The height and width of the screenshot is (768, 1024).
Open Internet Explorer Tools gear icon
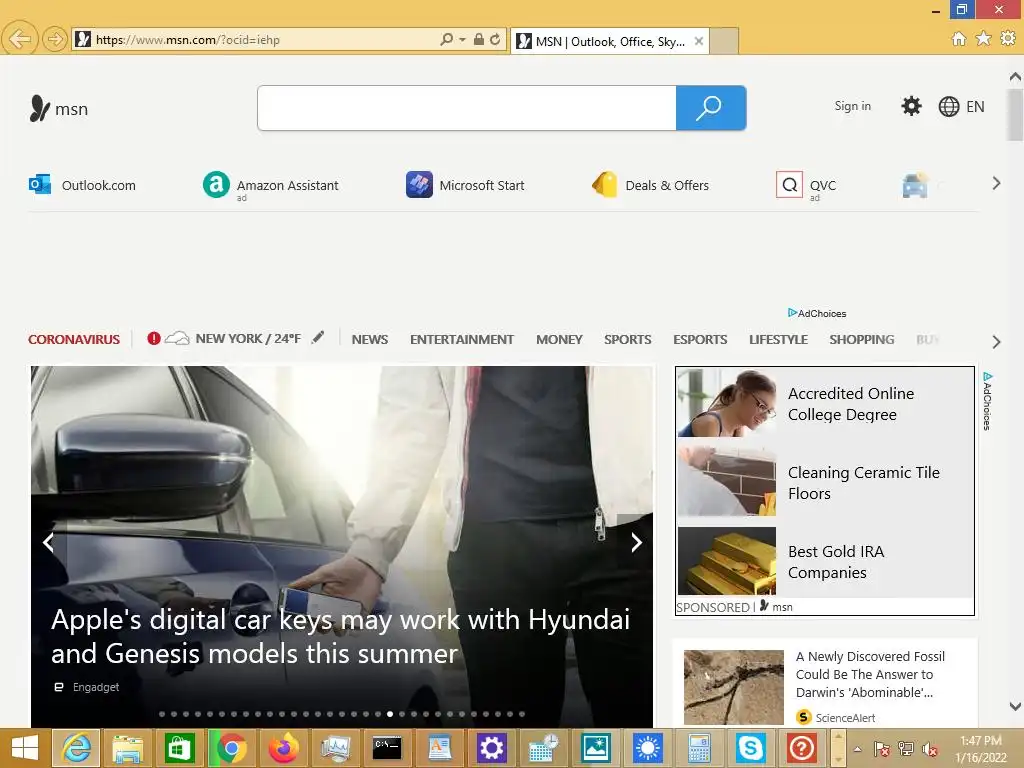pos(1008,39)
